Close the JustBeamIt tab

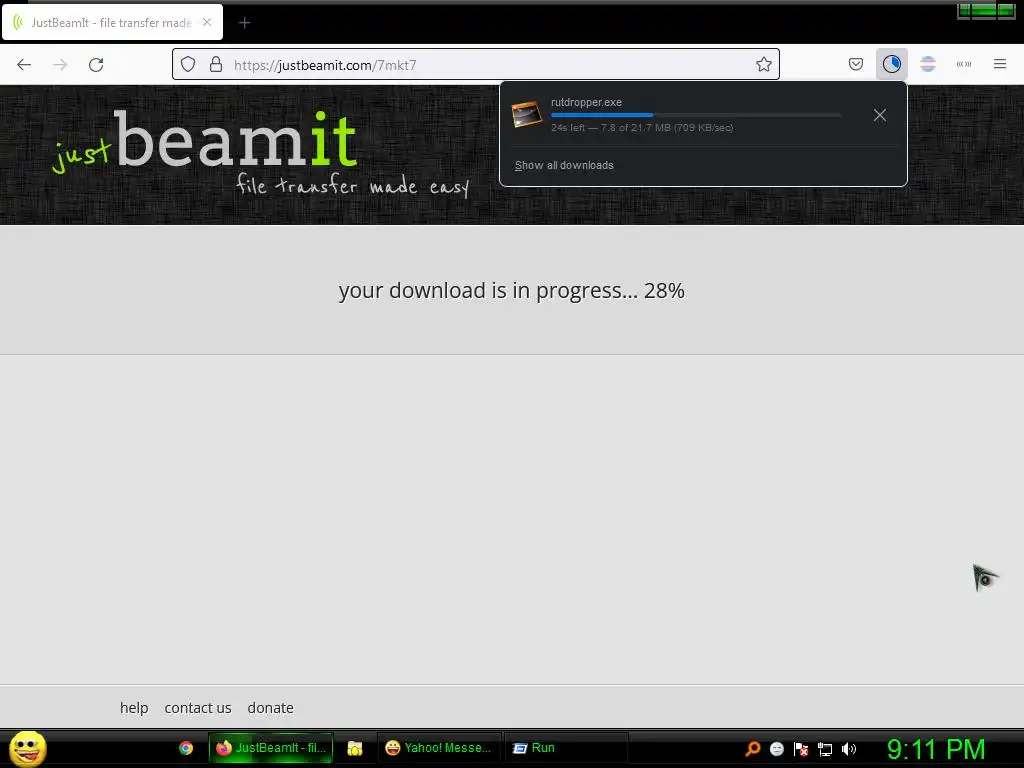(x=207, y=22)
